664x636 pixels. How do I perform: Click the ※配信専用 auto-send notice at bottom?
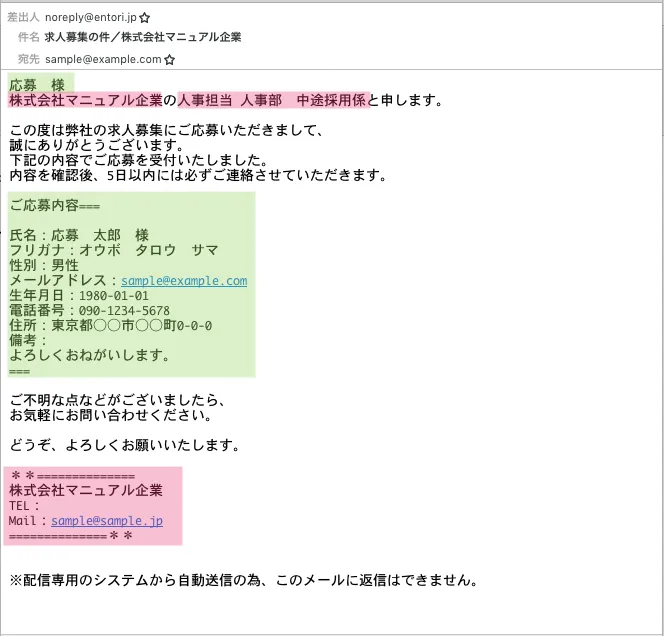coord(243,579)
